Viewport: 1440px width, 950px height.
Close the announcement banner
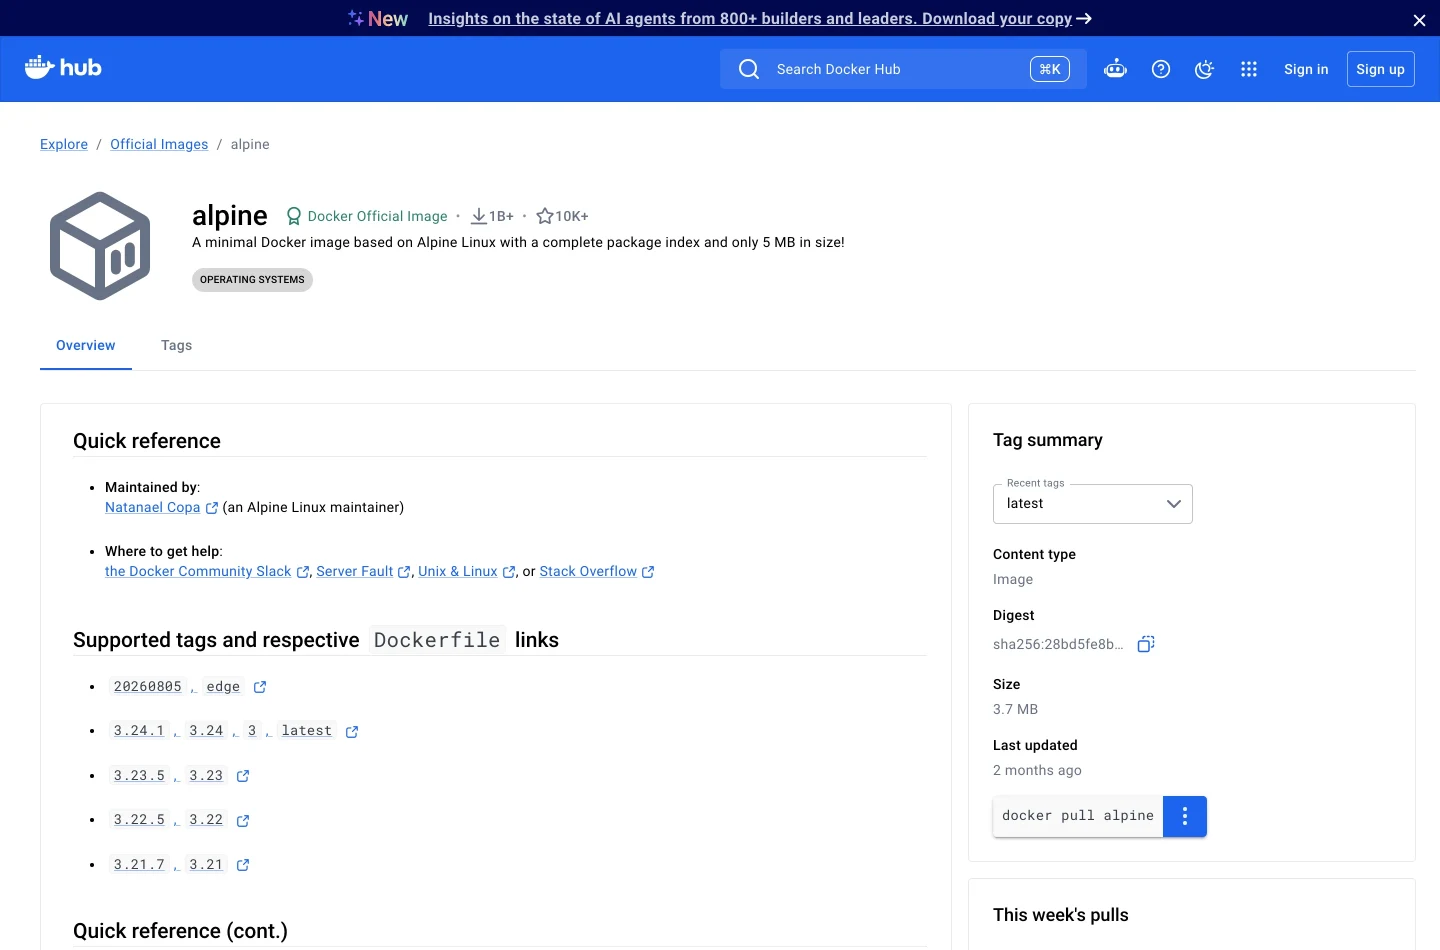pos(1419,20)
